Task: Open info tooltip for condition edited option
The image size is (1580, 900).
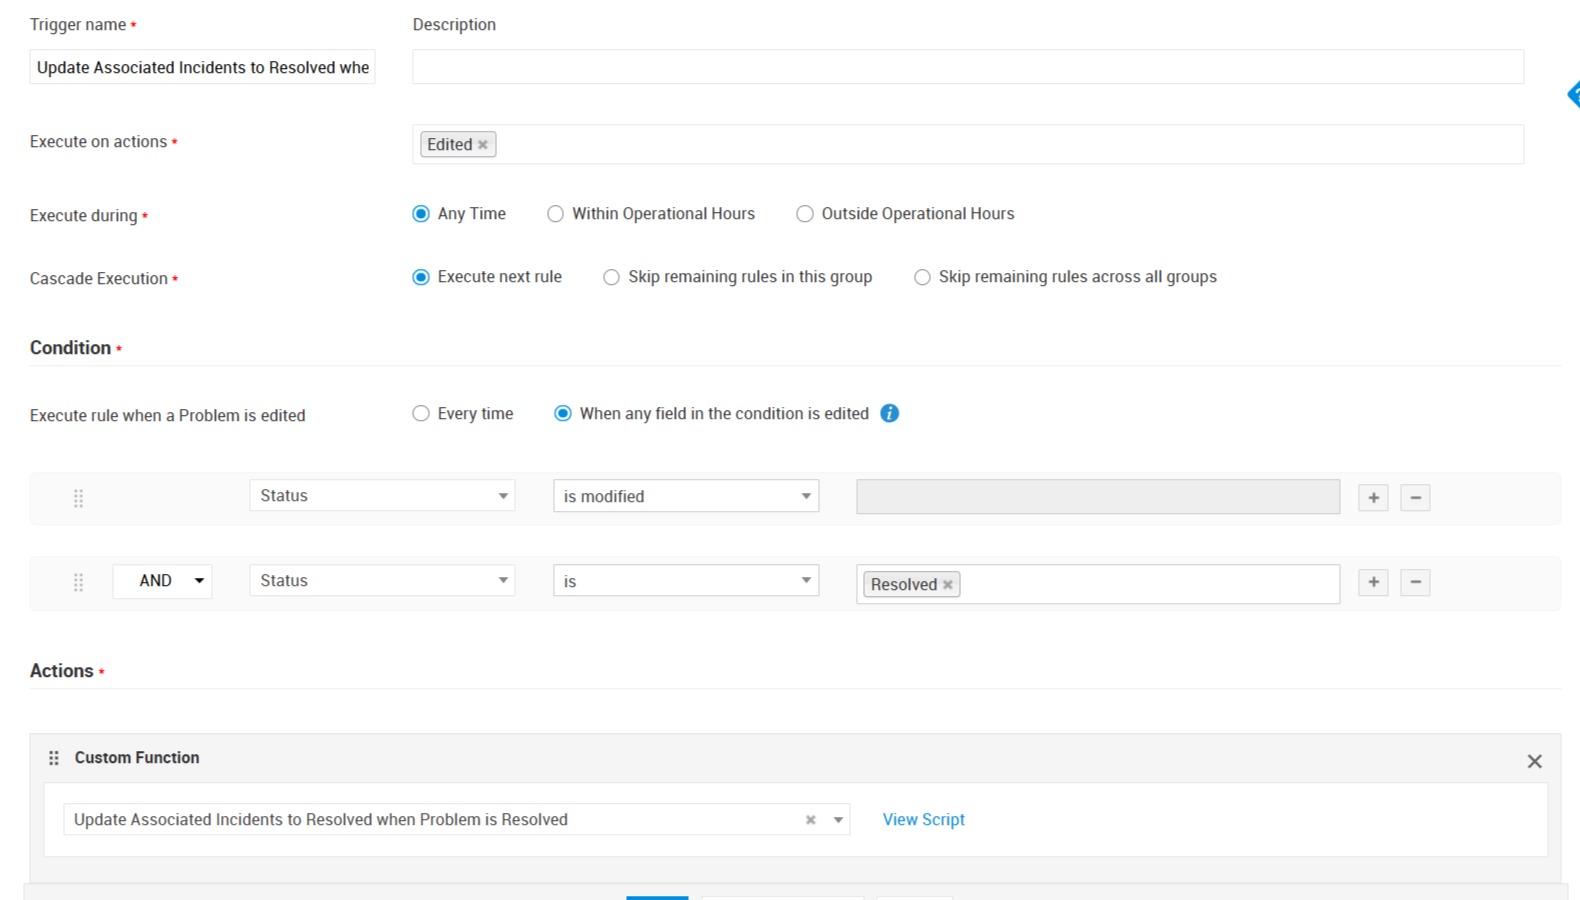Action: point(890,414)
